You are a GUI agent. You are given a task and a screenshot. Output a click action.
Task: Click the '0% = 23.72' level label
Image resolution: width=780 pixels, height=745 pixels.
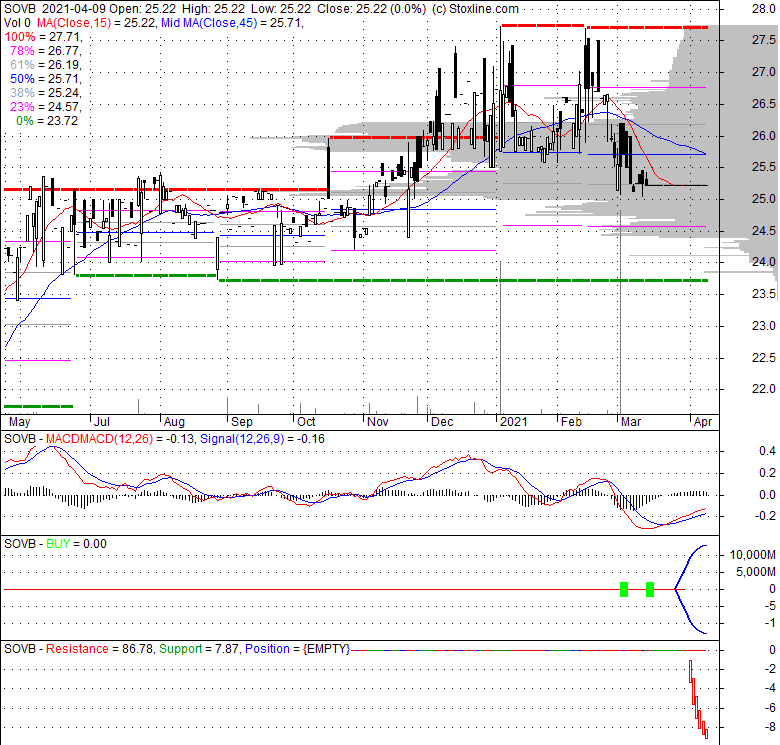pos(47,120)
